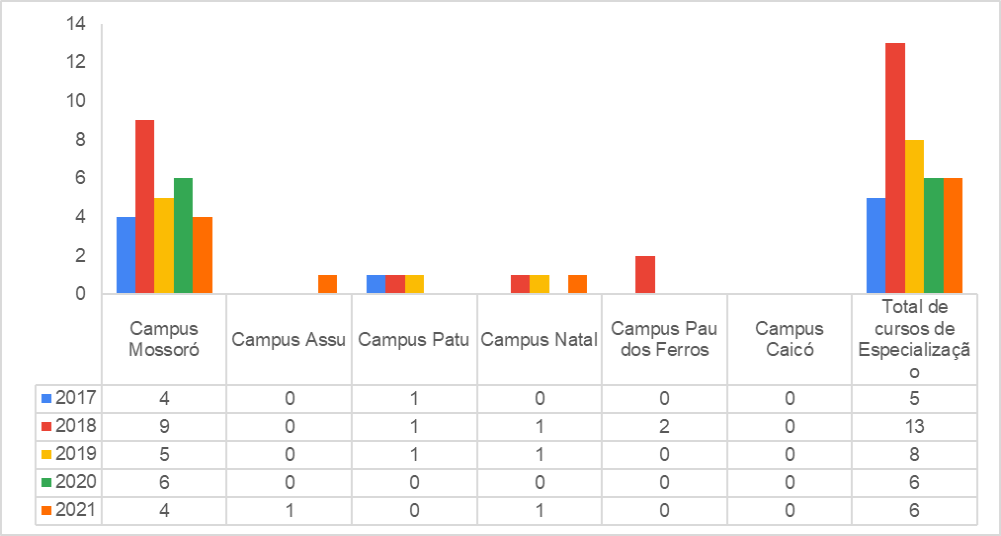Click Total de cursos de Especialização label
The width and height of the screenshot is (1001, 536).
click(x=915, y=339)
